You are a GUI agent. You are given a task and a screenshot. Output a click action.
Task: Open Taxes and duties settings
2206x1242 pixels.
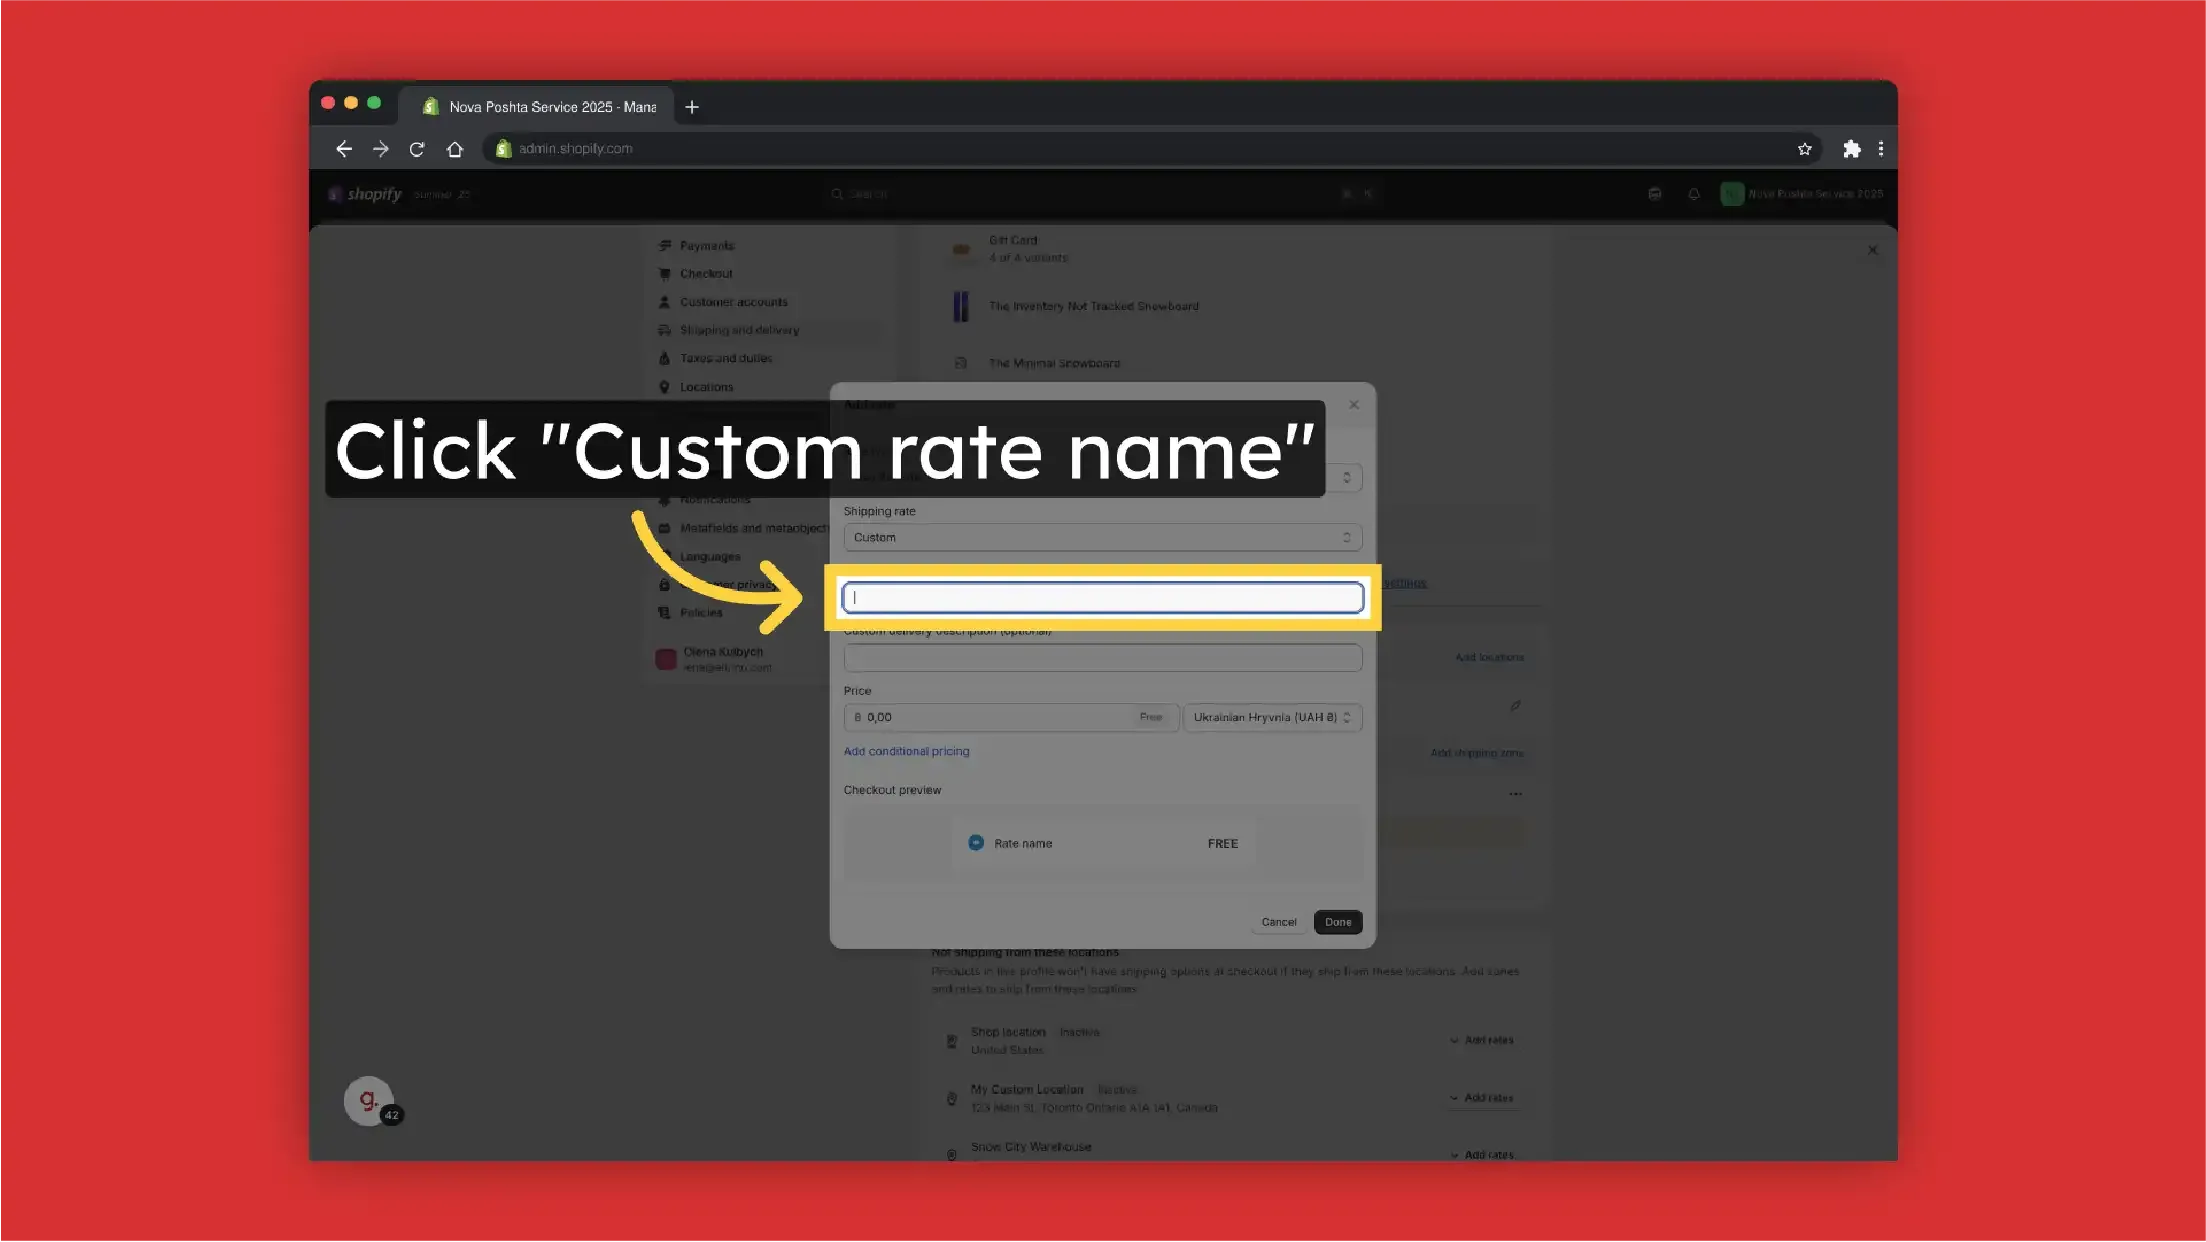click(x=725, y=358)
